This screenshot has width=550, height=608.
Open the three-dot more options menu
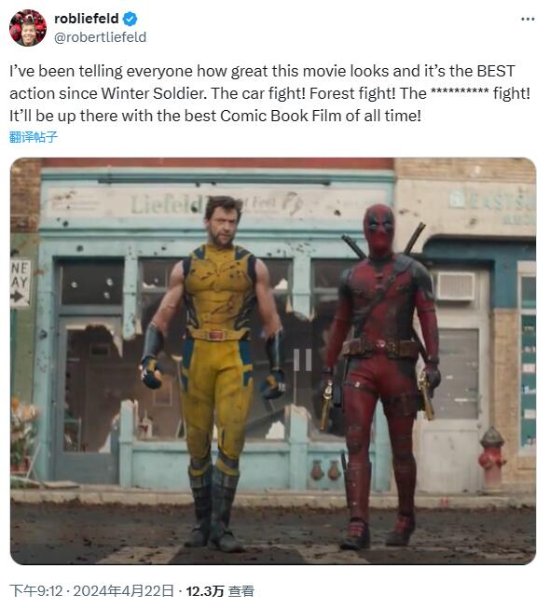click(x=528, y=19)
